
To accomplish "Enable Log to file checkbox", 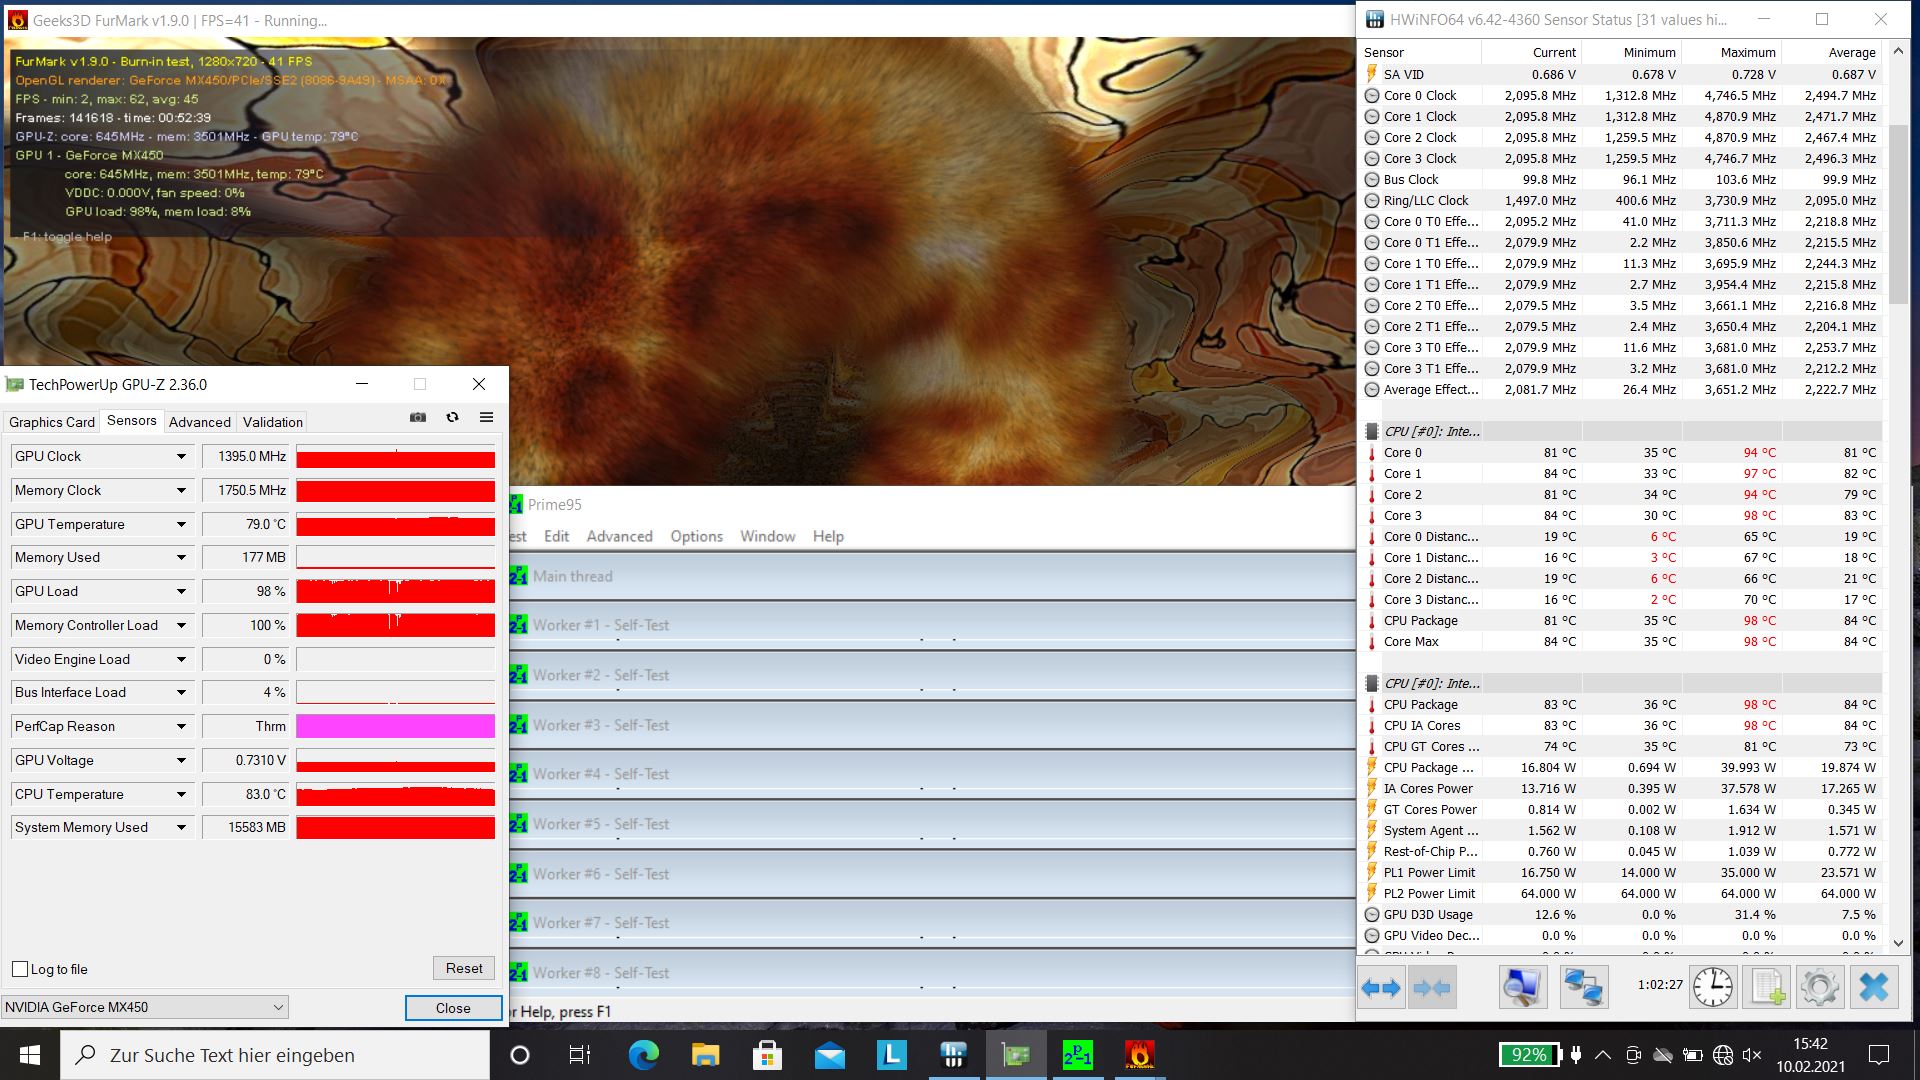I will pos(20,969).
